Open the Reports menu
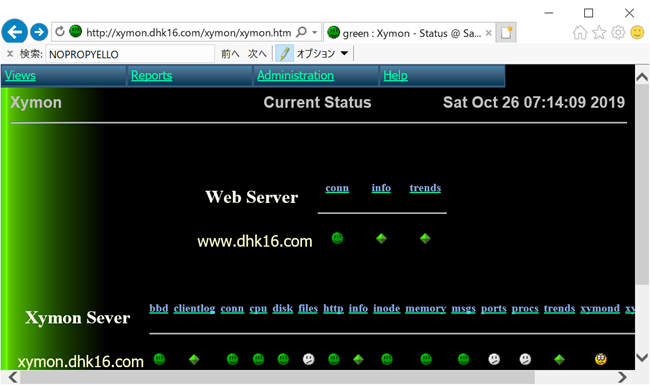650x385 pixels. coord(151,75)
